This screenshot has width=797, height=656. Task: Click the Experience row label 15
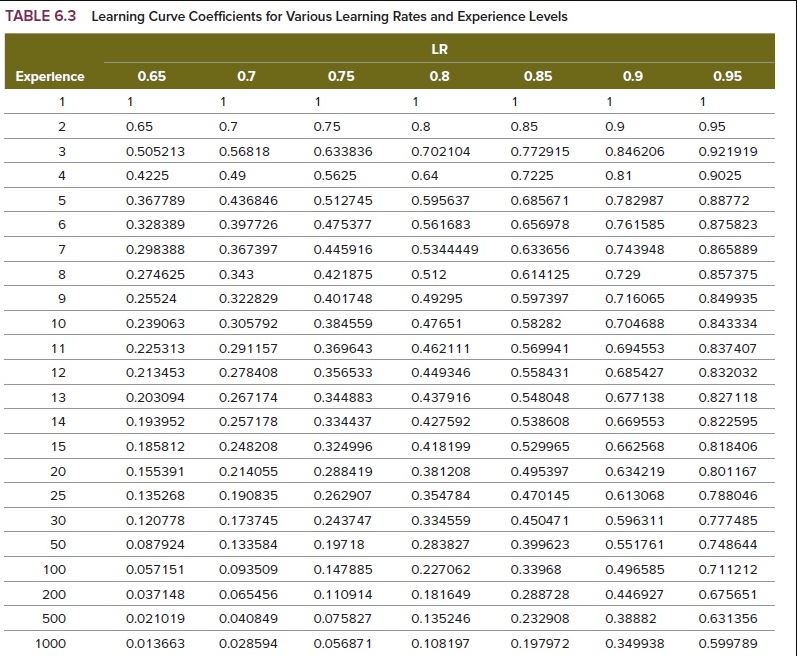coord(58,447)
